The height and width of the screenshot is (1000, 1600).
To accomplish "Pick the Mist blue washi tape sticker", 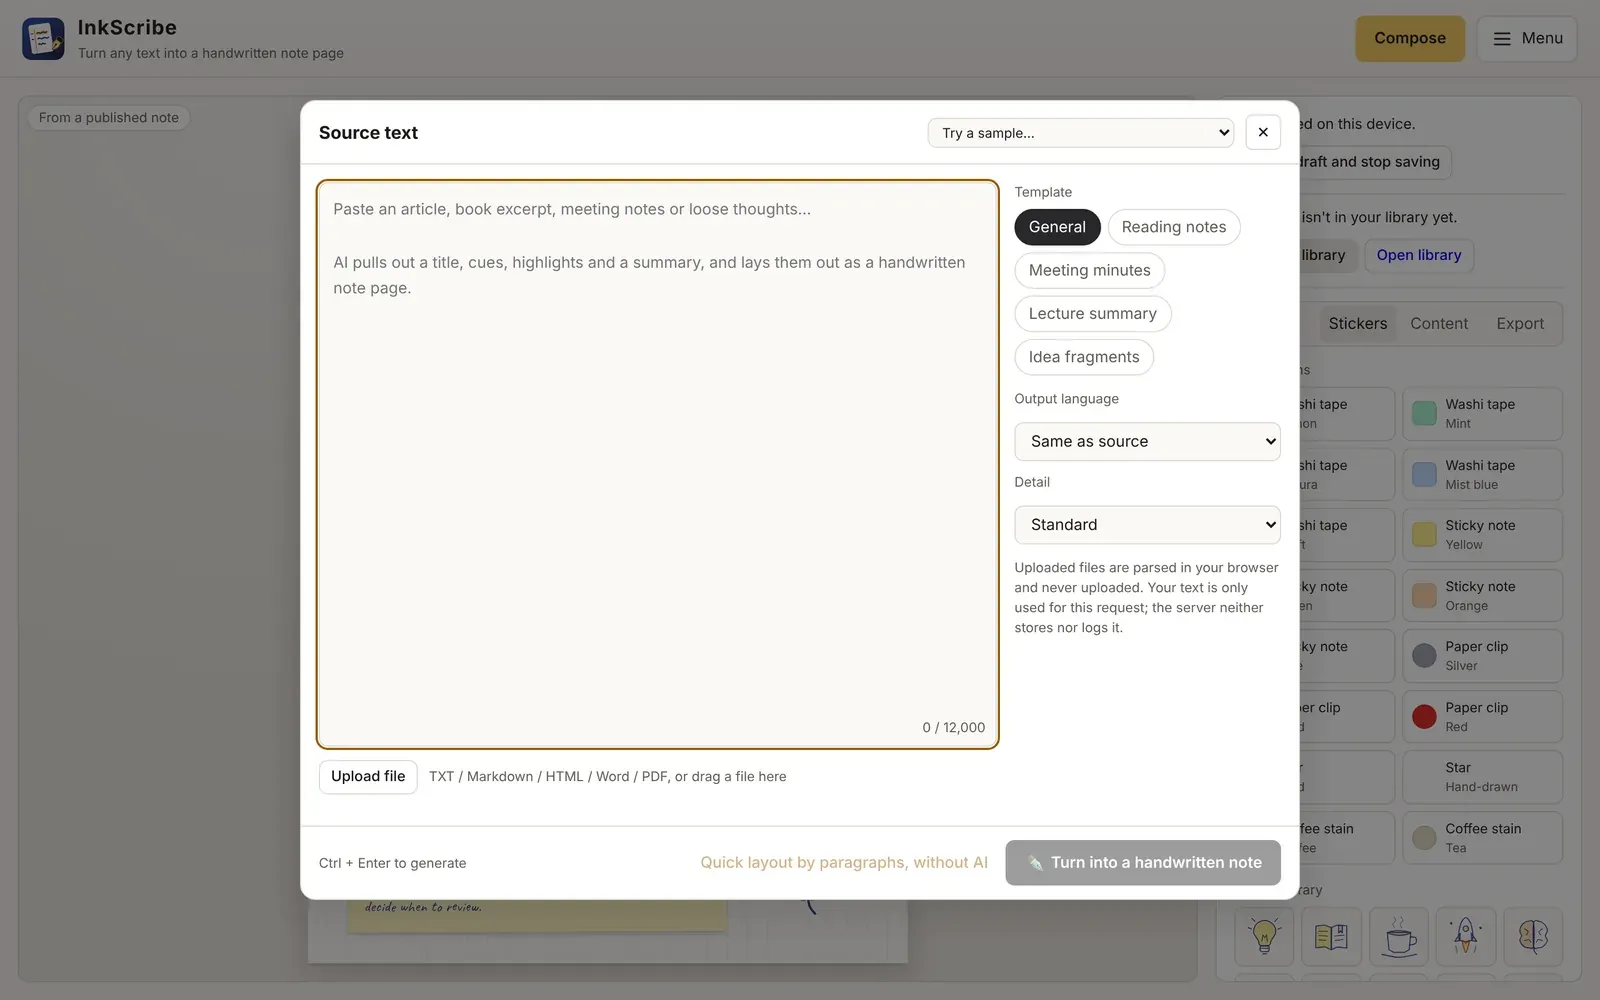I will coord(1483,475).
